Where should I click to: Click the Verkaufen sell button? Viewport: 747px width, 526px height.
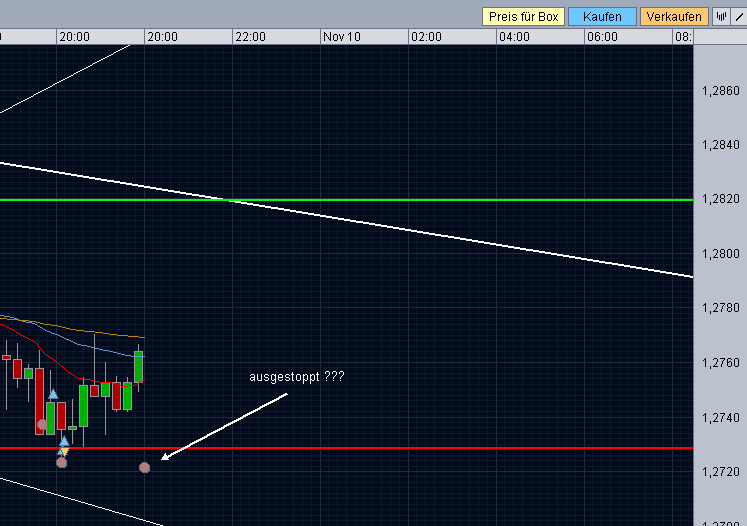pos(673,16)
